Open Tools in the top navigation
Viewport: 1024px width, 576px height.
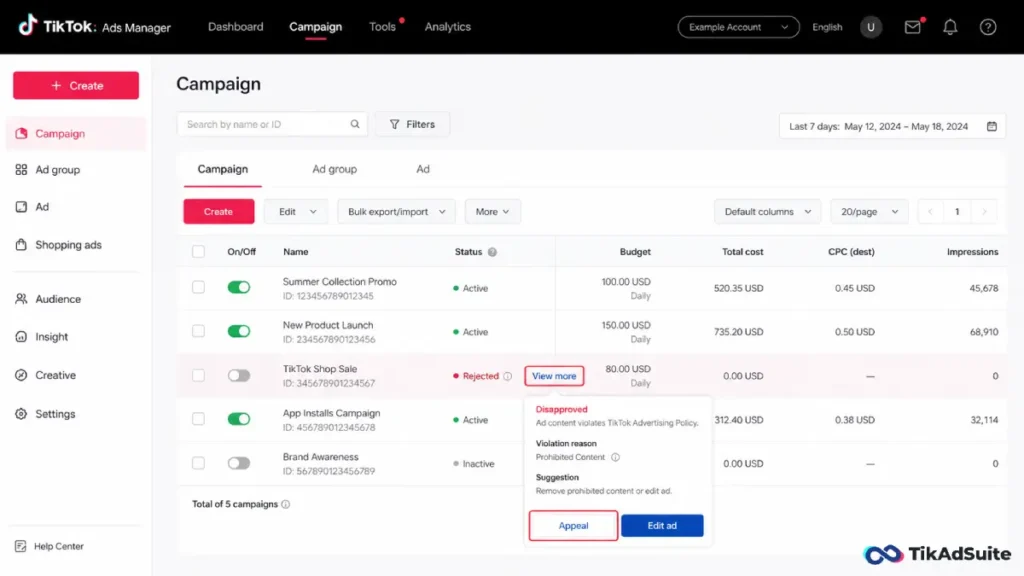pyautogui.click(x=383, y=27)
